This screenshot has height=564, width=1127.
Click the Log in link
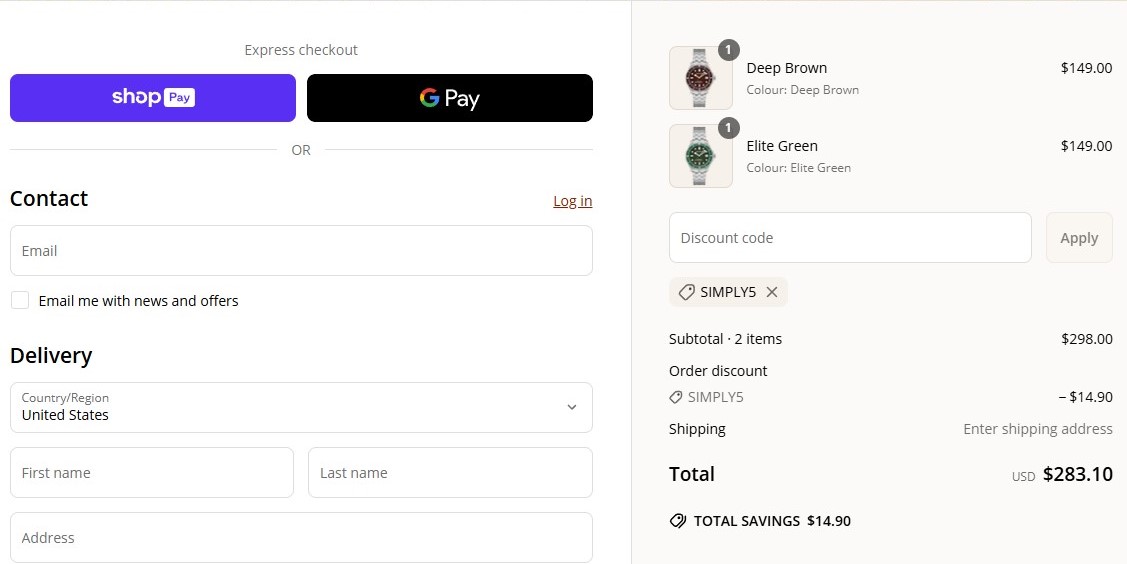coord(572,201)
